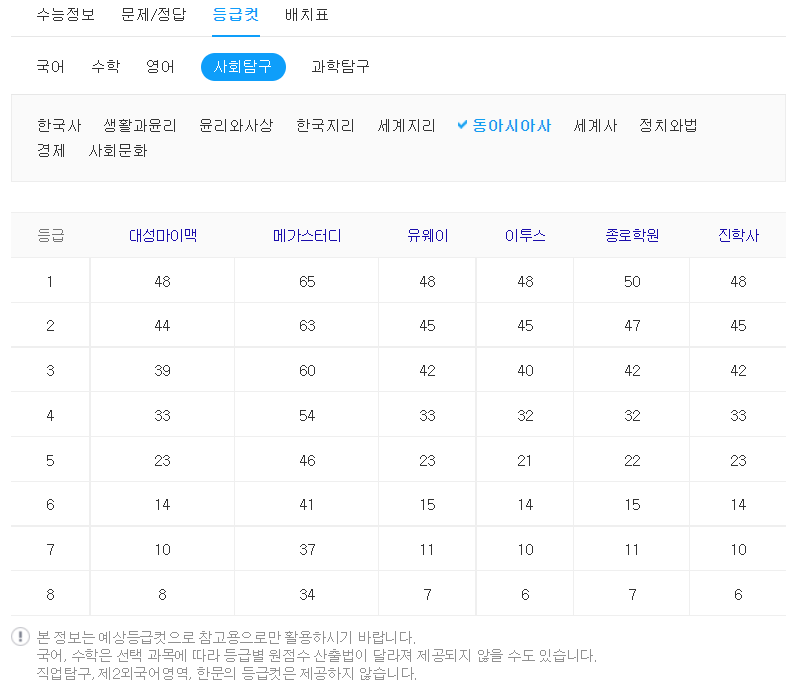Click the 종로학원 grade 1 value 50
Image resolution: width=790 pixels, height=700 pixels.
click(x=632, y=281)
